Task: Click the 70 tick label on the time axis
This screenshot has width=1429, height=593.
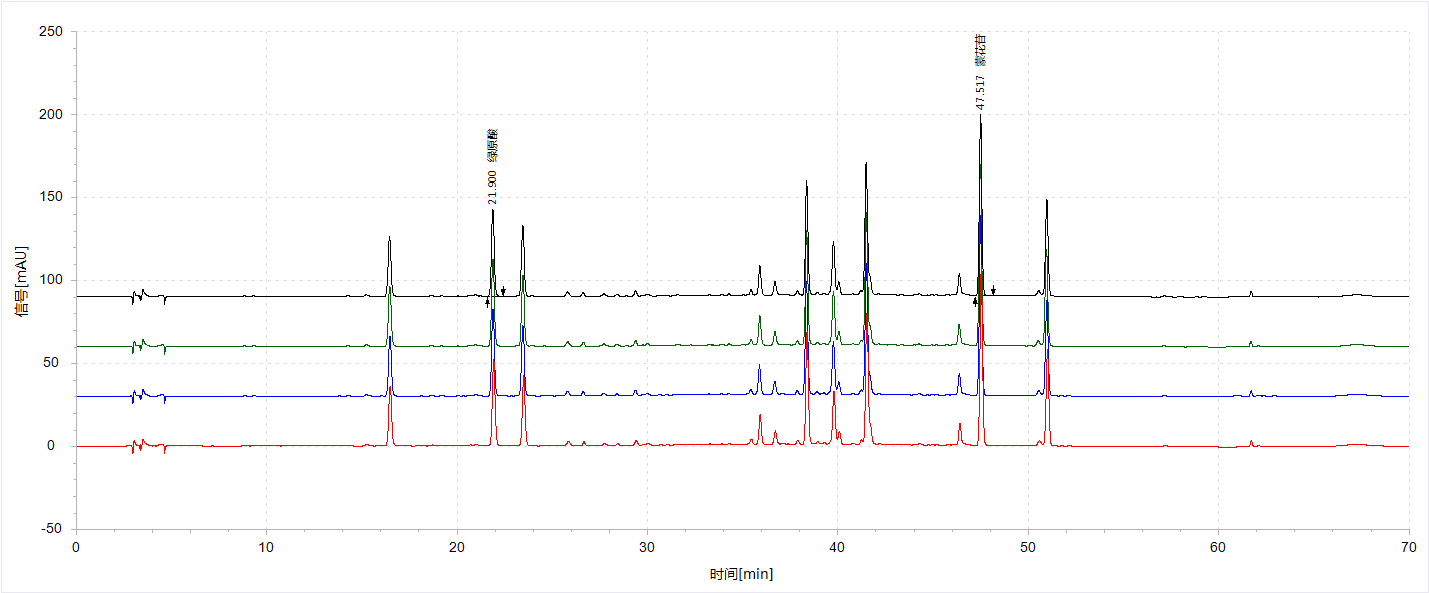Action: point(1408,548)
